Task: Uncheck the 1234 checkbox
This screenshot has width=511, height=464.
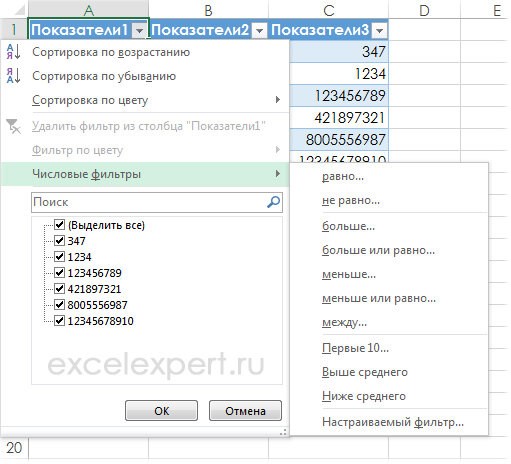Action: coord(59,256)
